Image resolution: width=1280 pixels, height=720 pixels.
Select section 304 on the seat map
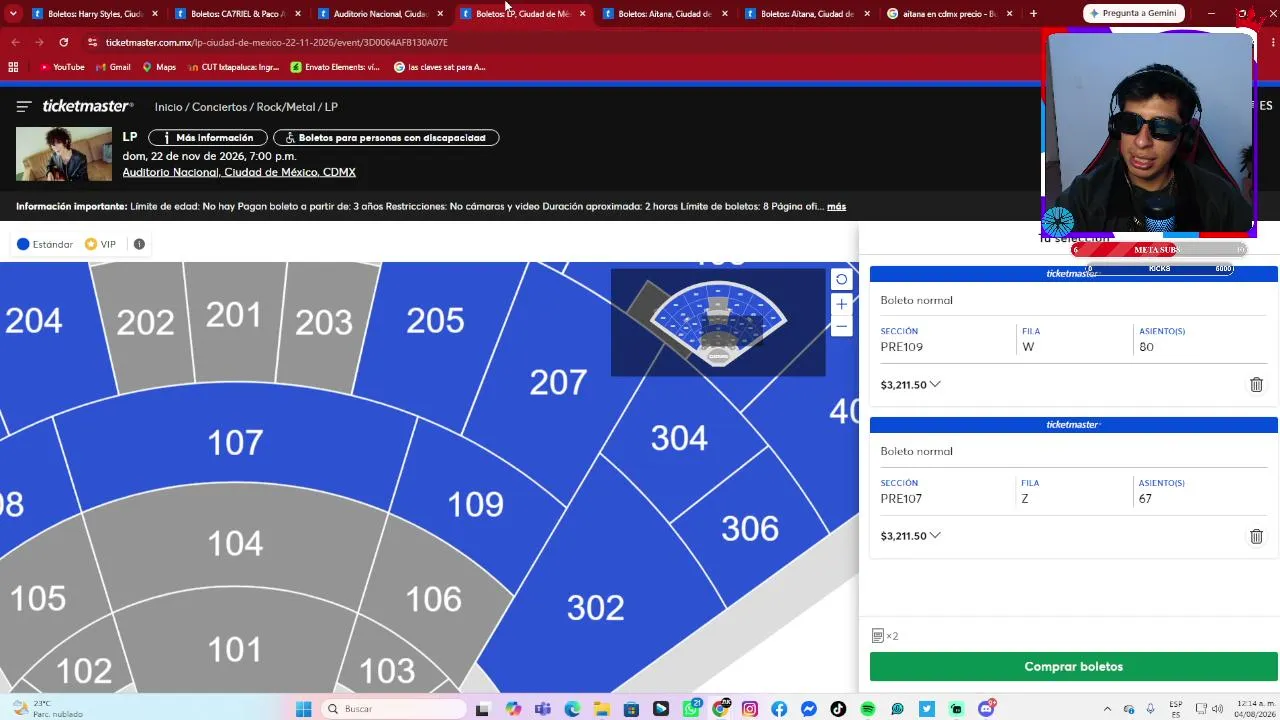click(679, 438)
